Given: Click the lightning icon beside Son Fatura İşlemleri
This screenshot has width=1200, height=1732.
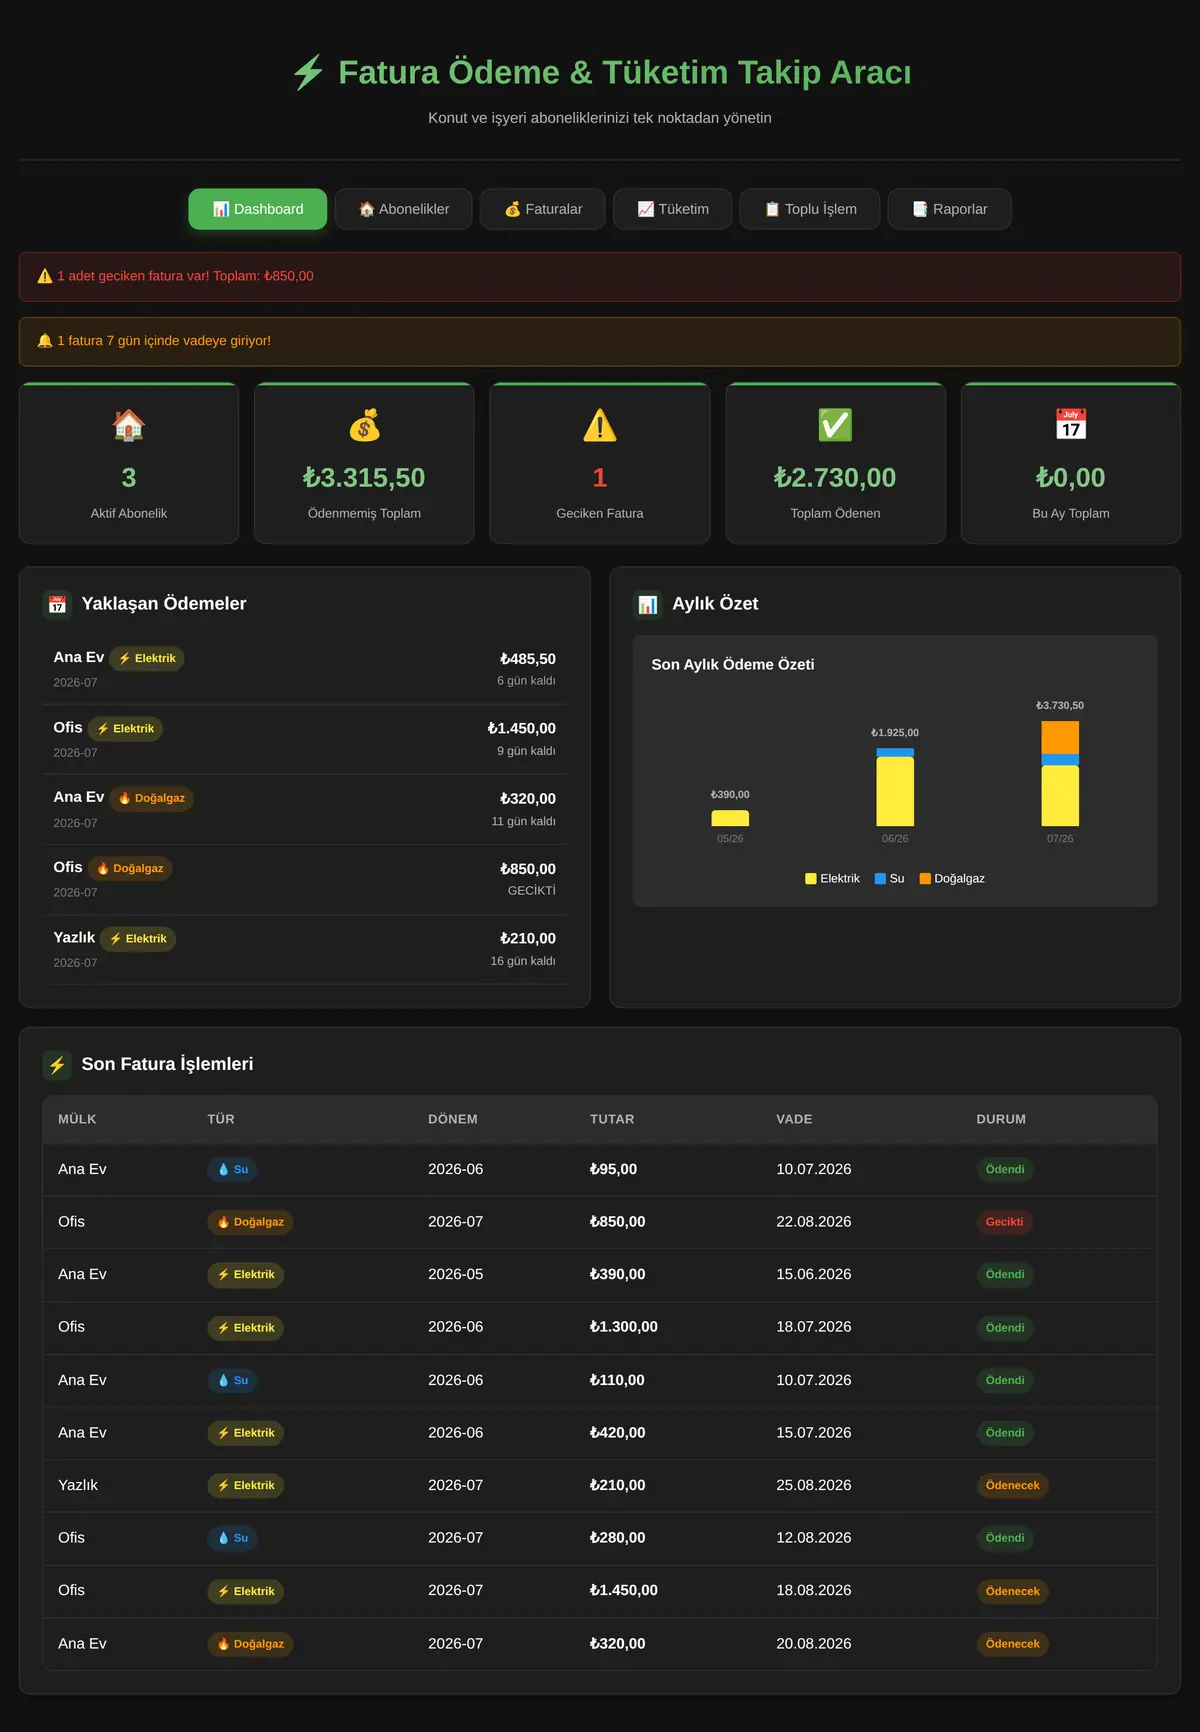Looking at the screenshot, I should click(57, 1065).
